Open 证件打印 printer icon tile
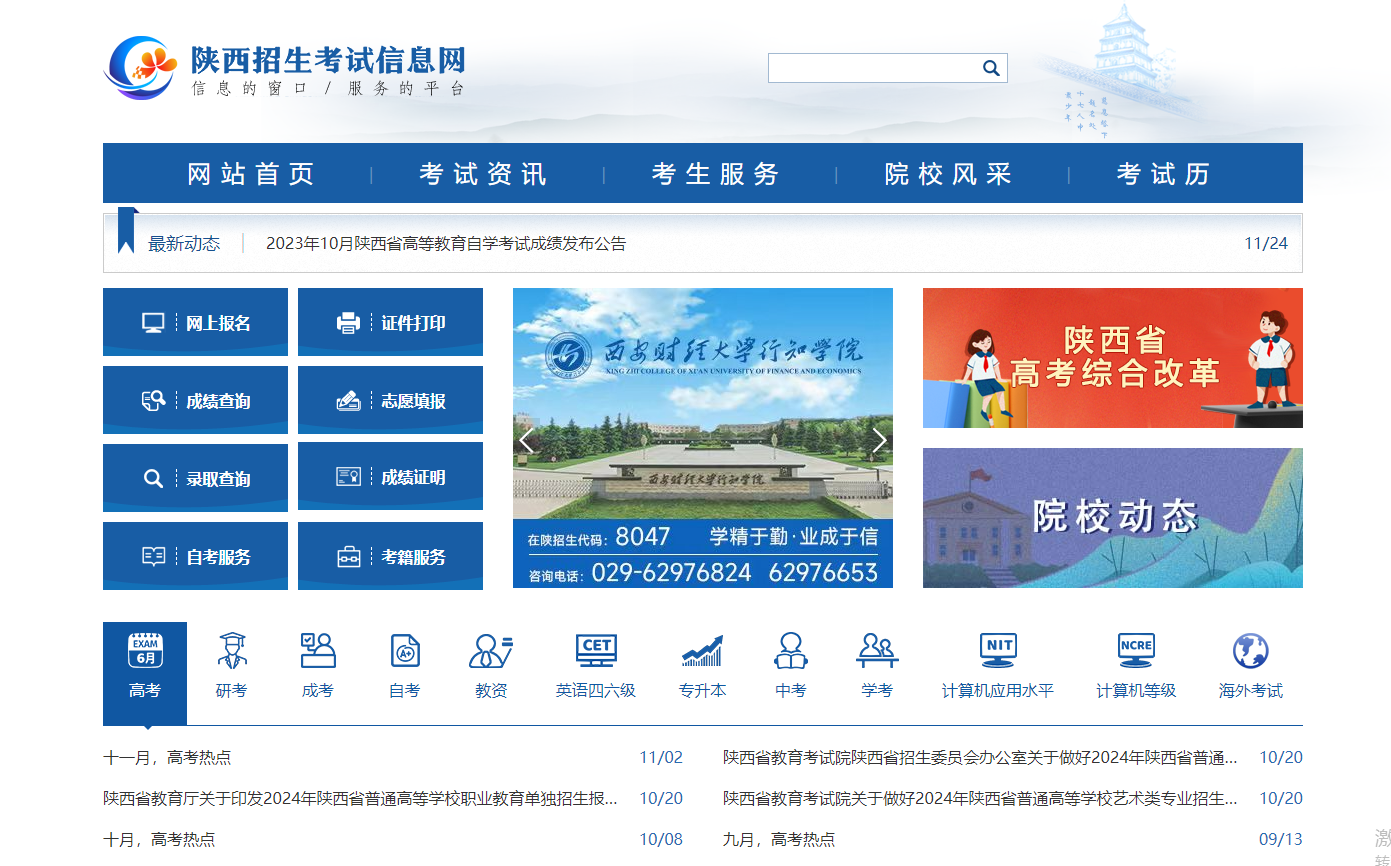This screenshot has height=866, width=1391. pos(390,322)
